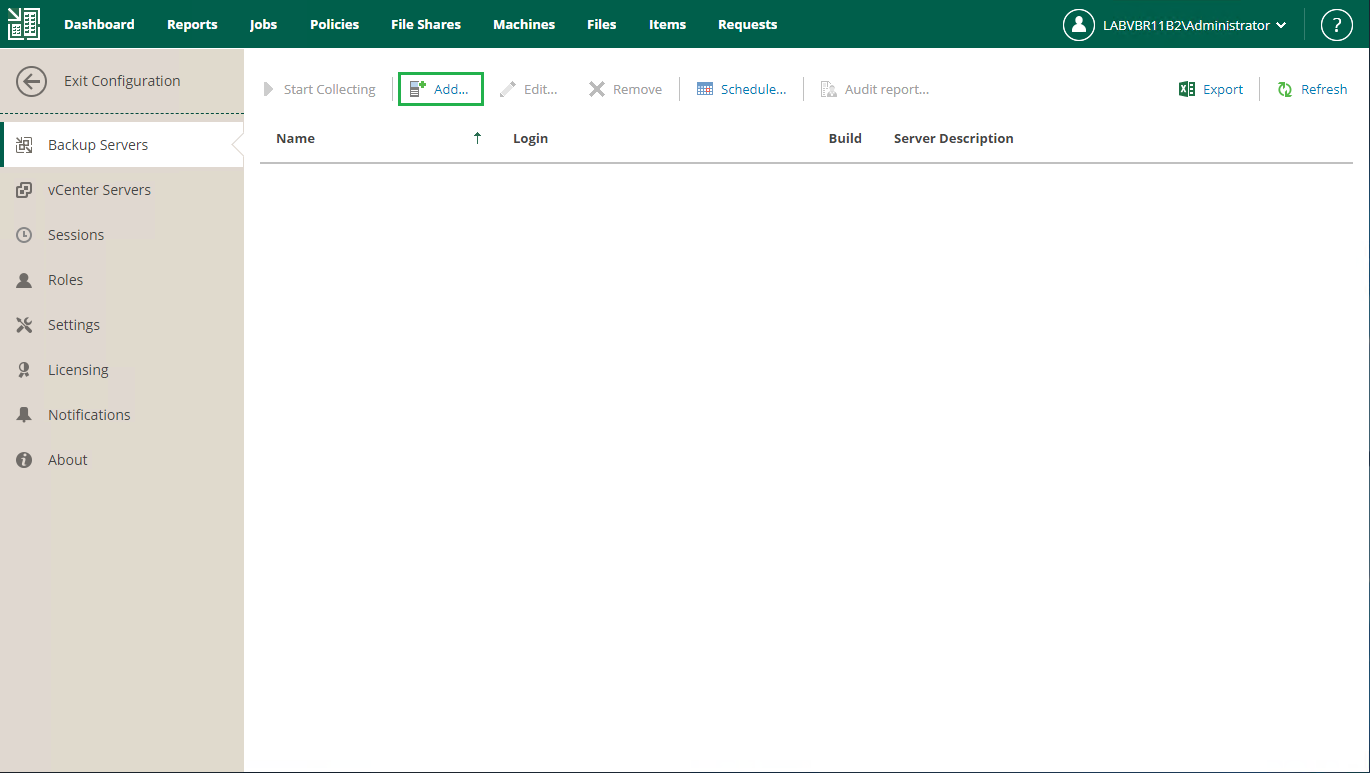Open Licensing in the sidebar
1370x773 pixels.
tap(78, 370)
